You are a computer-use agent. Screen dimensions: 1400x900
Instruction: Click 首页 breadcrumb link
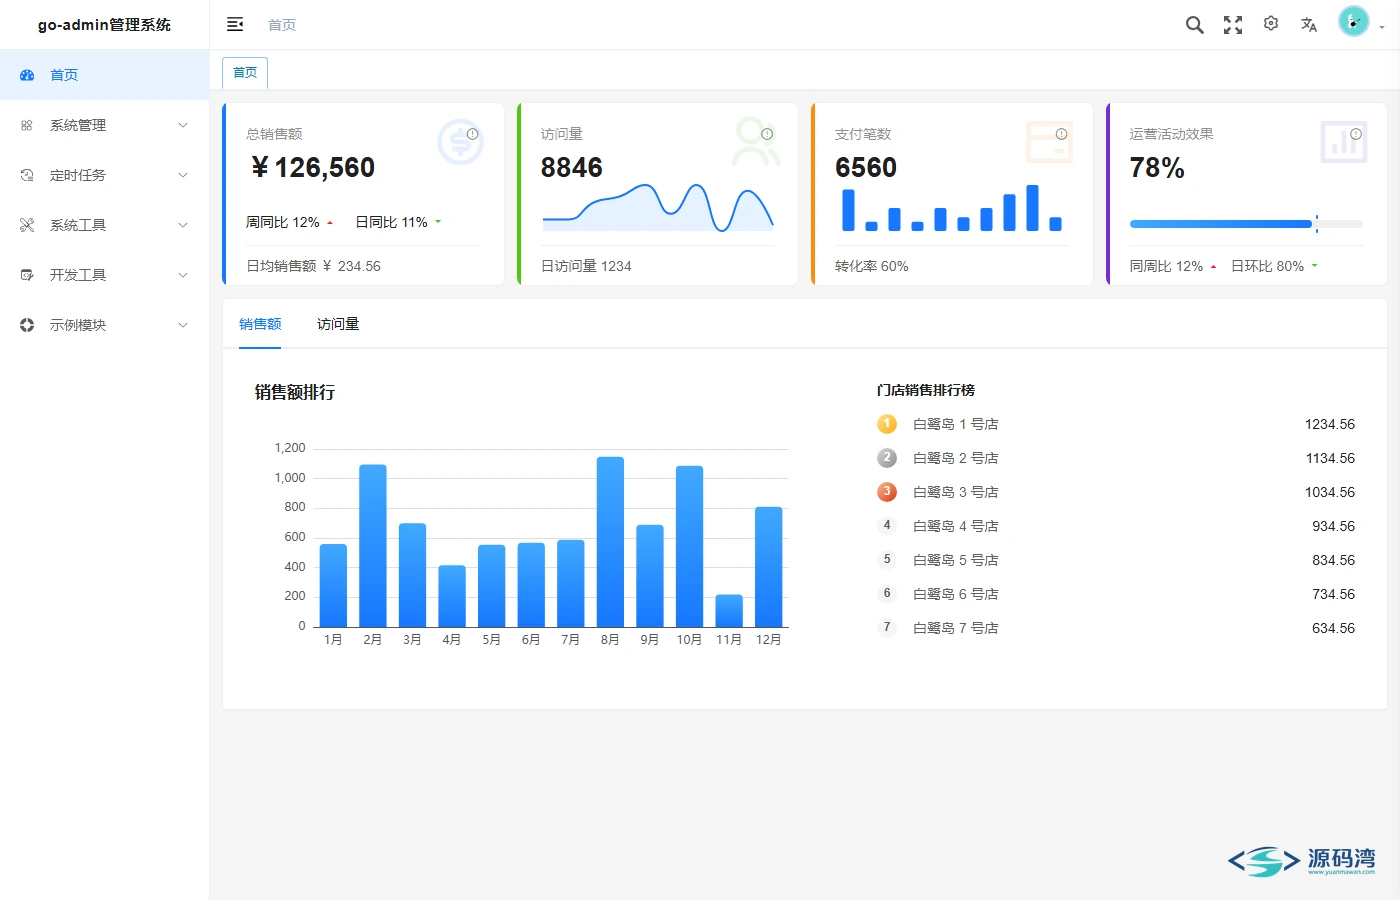pos(282,25)
